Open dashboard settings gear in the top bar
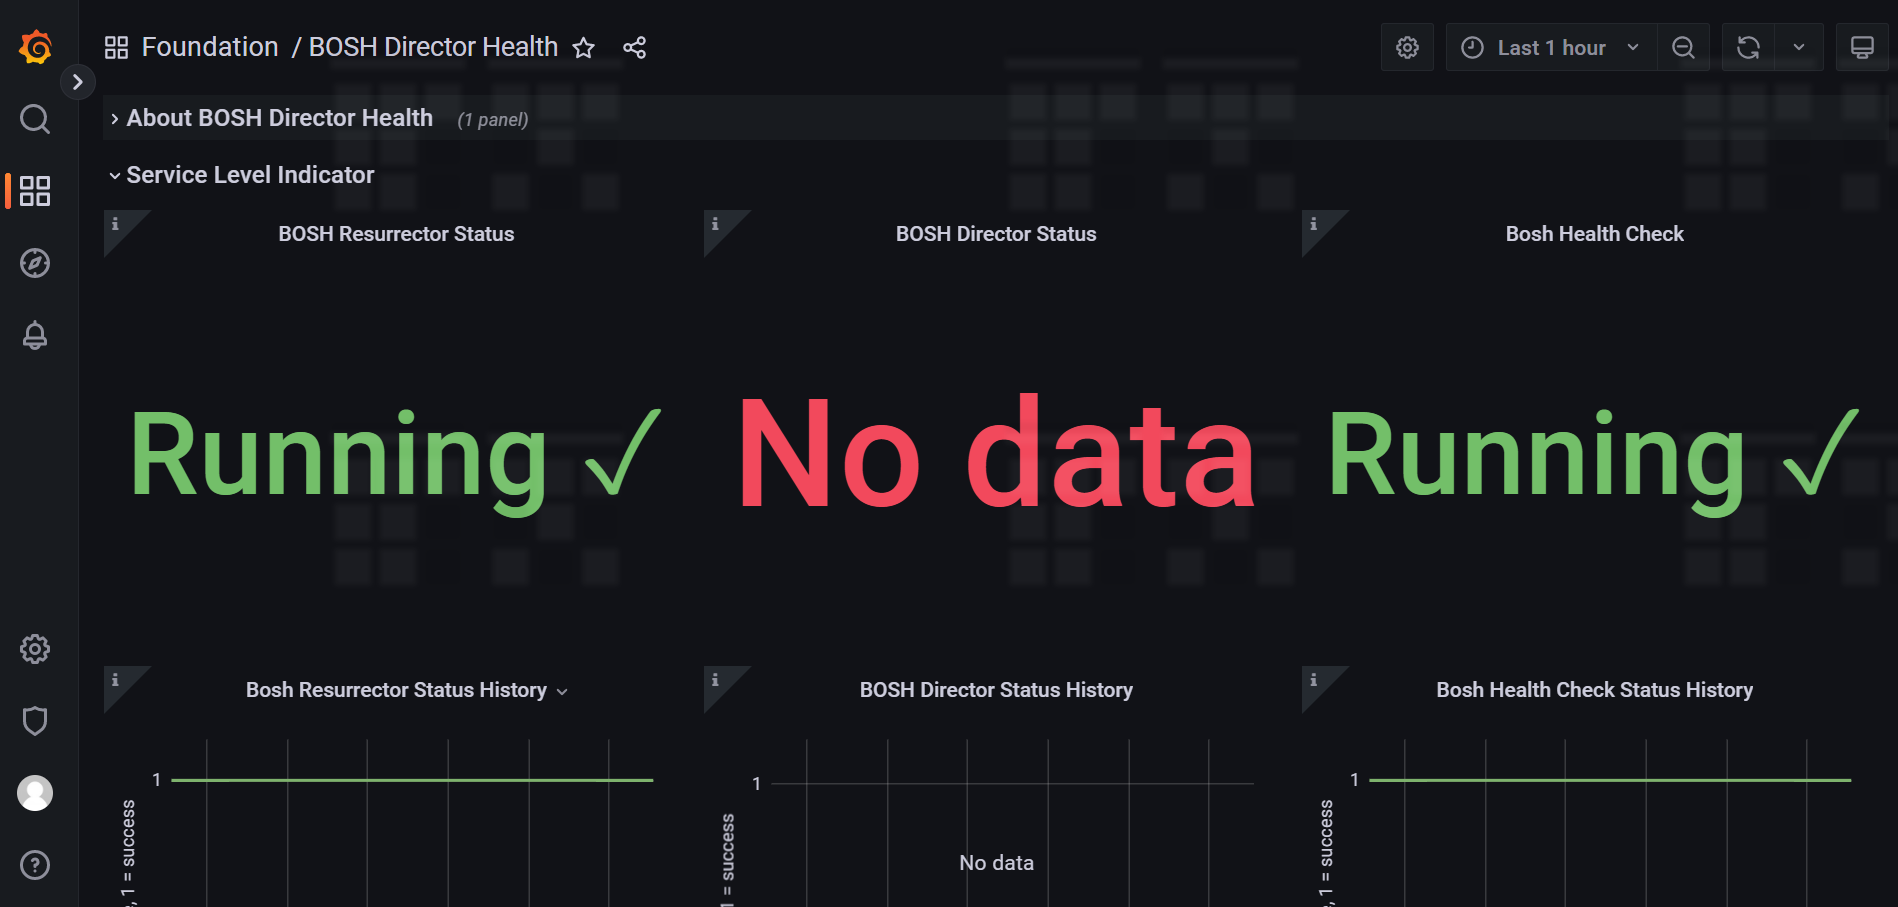The height and width of the screenshot is (907, 1898). (1407, 46)
